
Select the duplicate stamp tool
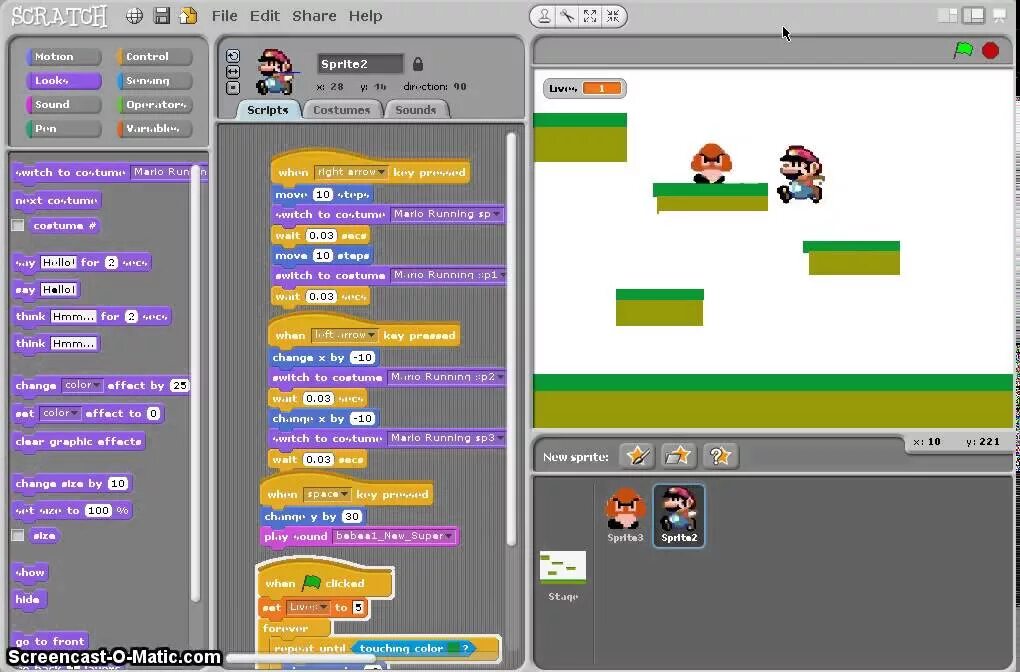click(x=544, y=16)
